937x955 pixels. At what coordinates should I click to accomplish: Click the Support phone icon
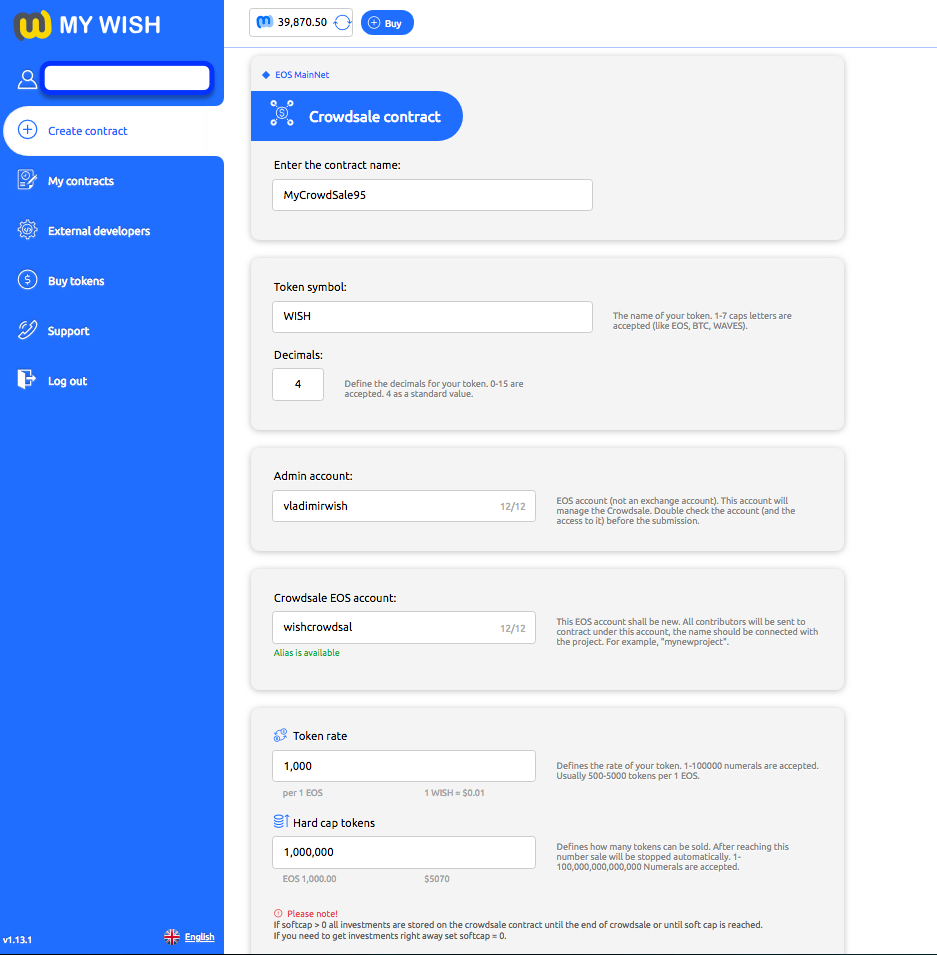(x=27, y=329)
